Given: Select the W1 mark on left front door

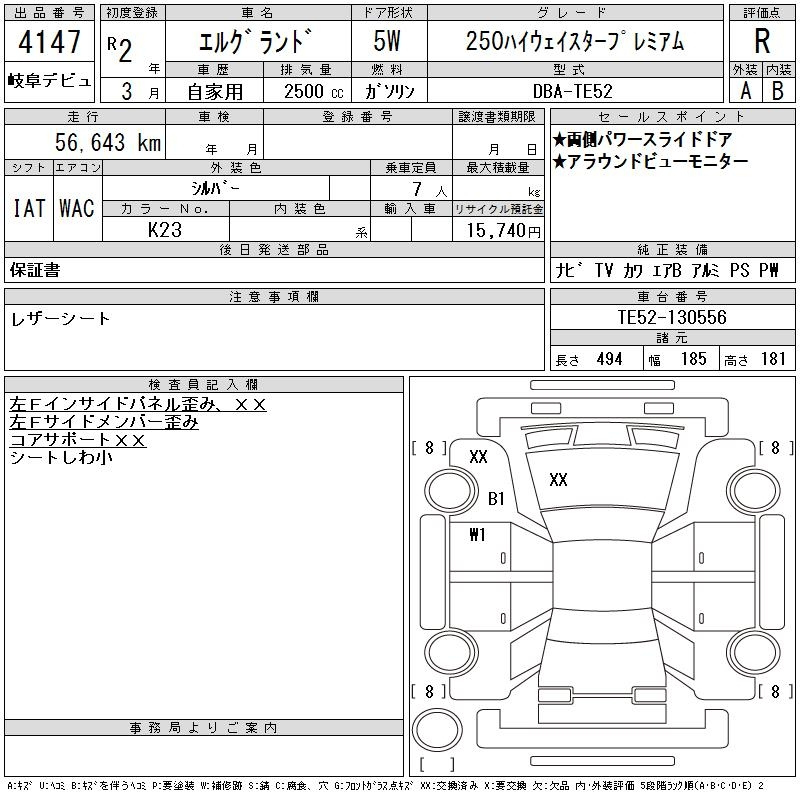Looking at the screenshot, I should pyautogui.click(x=478, y=535).
